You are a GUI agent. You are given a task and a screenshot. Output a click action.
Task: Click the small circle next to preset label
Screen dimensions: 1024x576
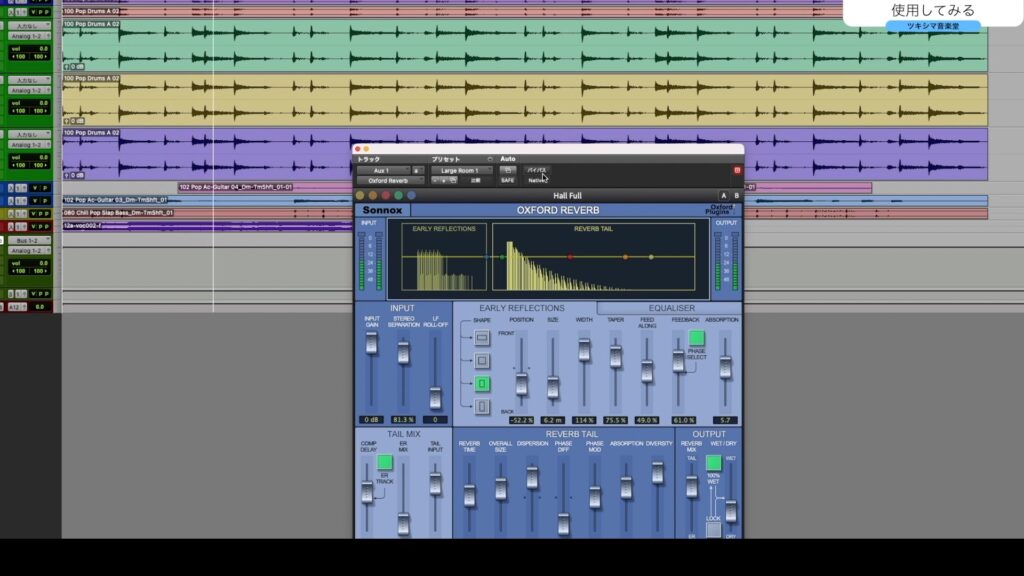click(490, 159)
